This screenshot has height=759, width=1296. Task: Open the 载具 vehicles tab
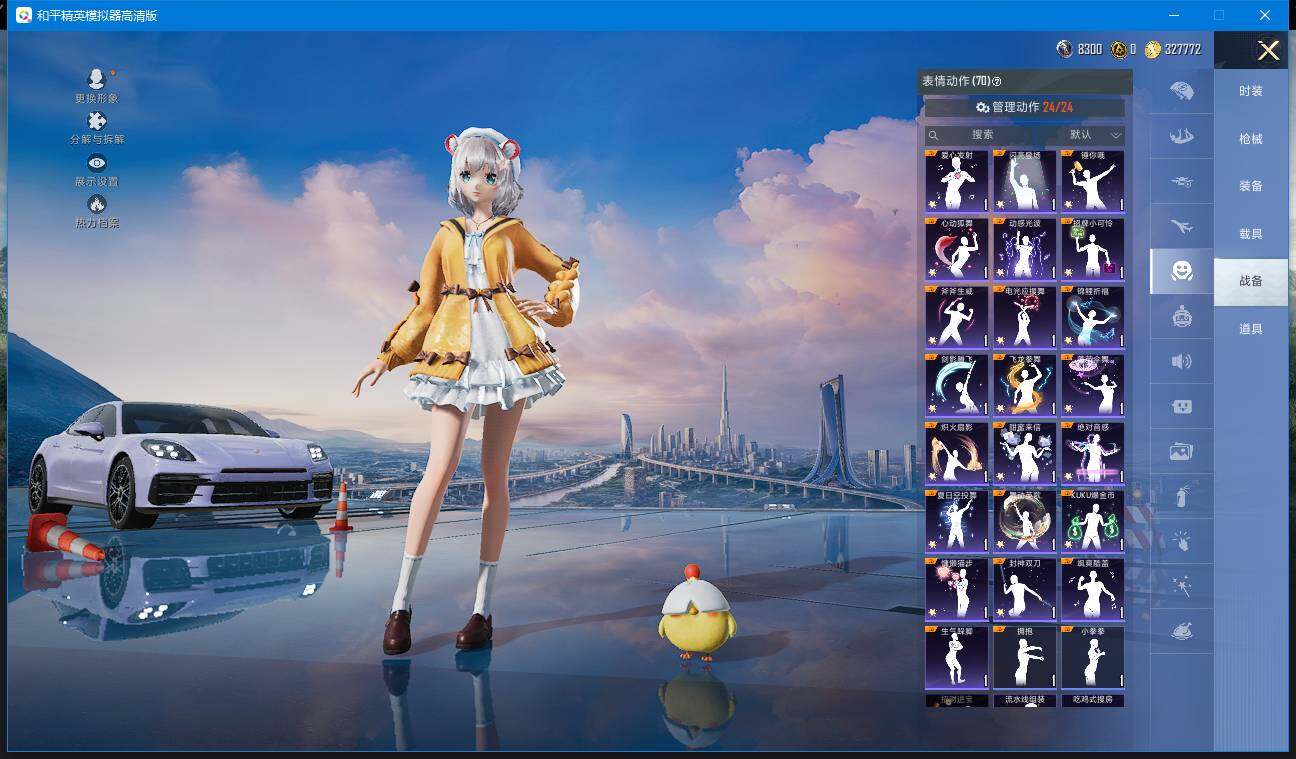coord(1250,234)
